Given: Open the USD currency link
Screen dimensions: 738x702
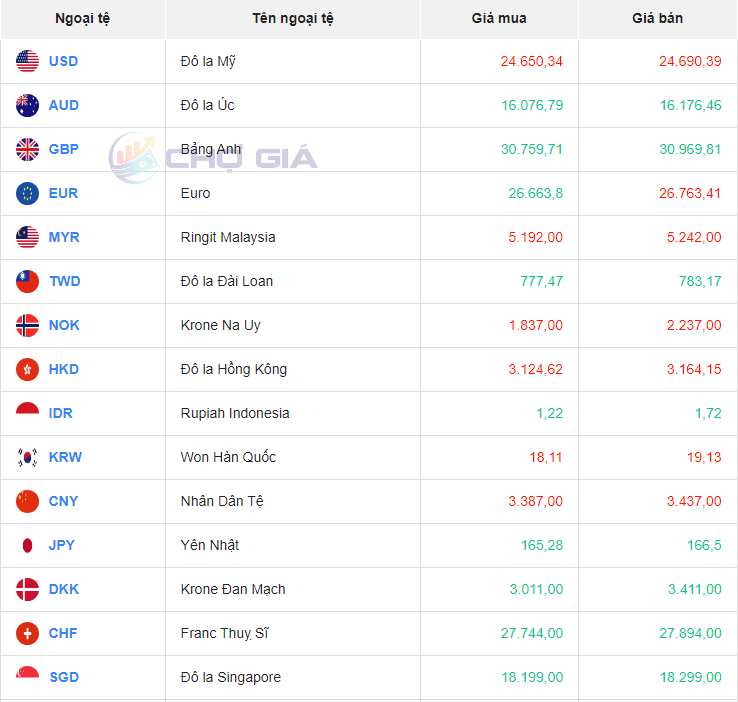Looking at the screenshot, I should (63, 61).
